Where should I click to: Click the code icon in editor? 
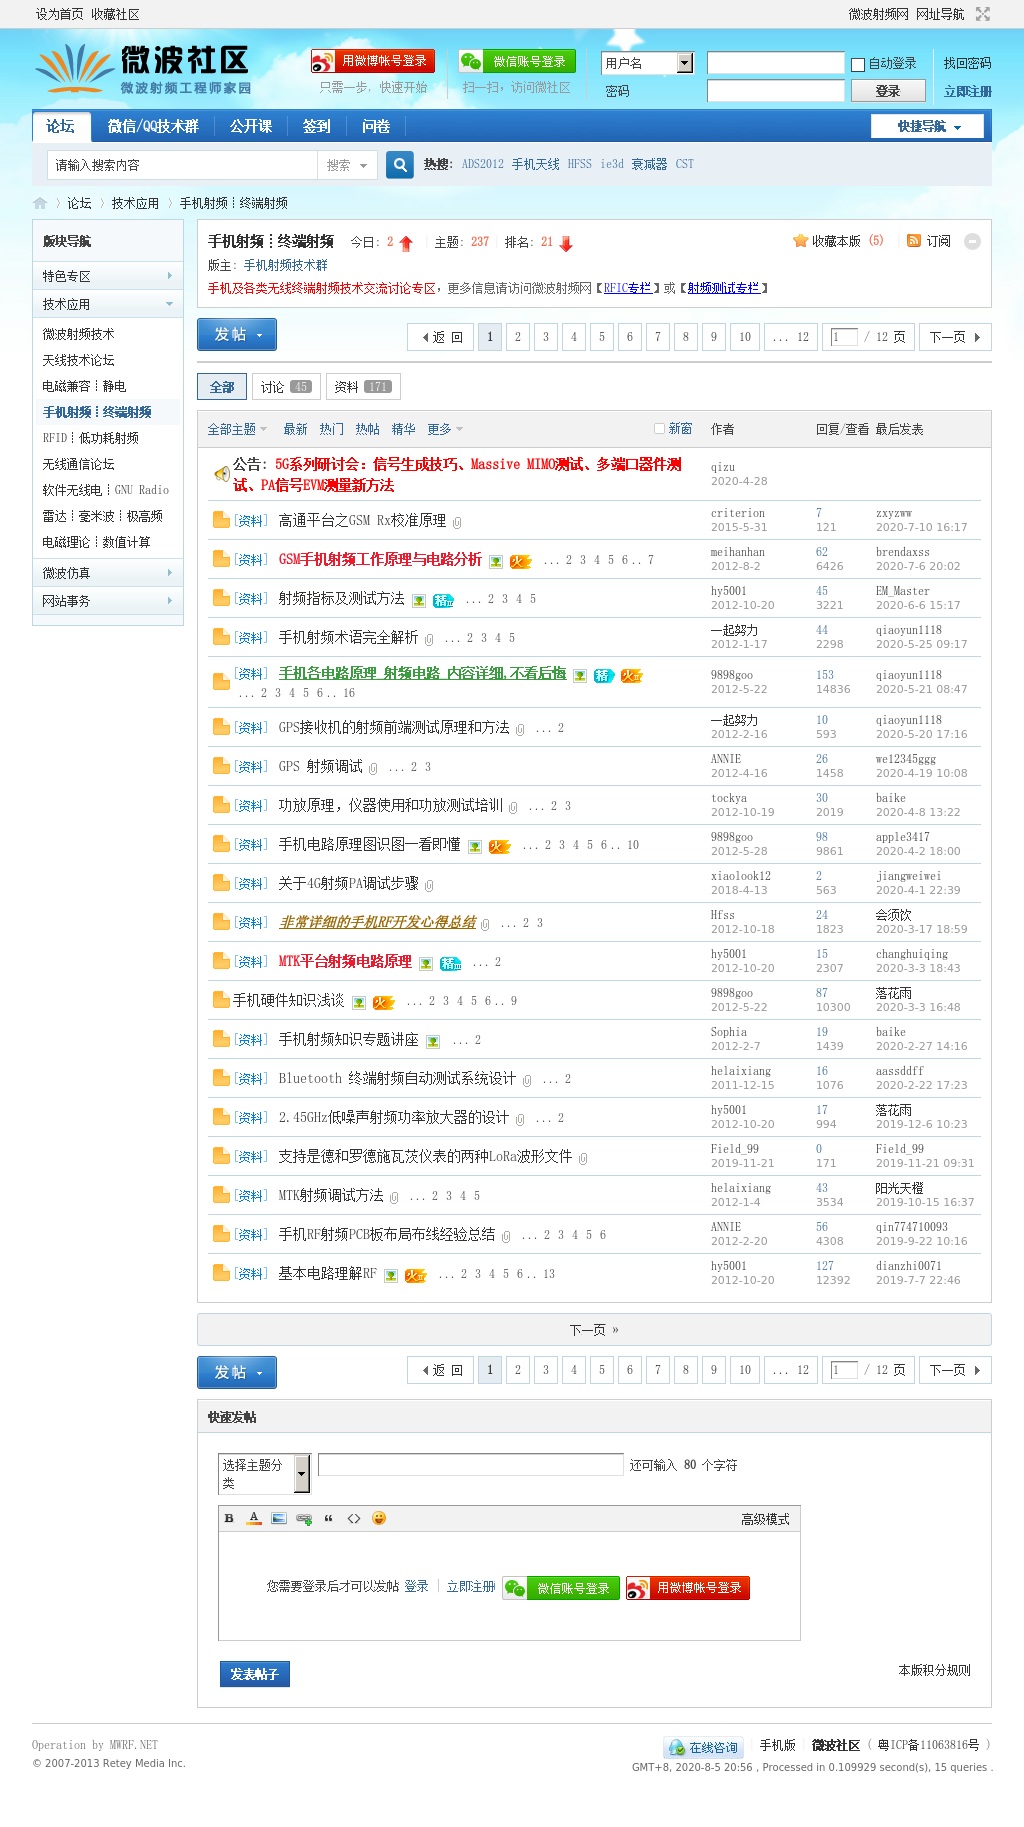point(354,1518)
